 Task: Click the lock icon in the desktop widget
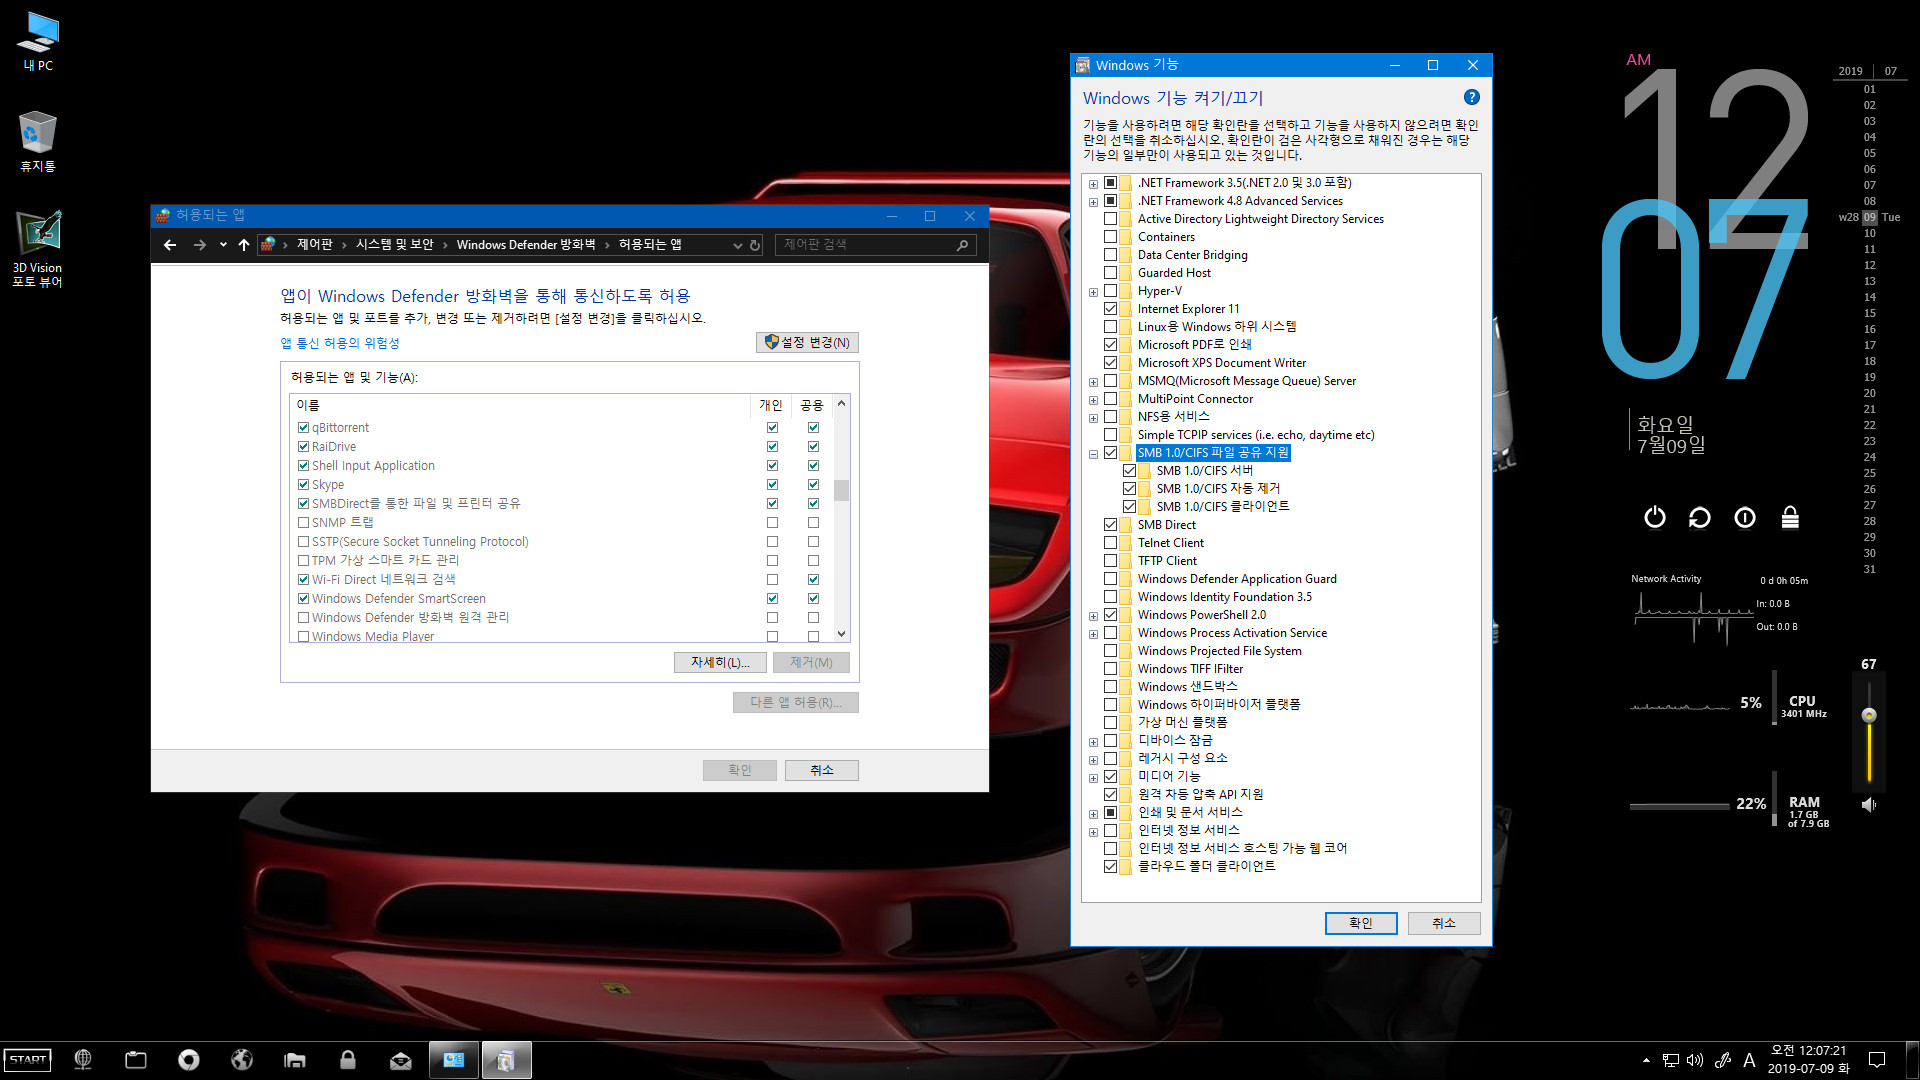pyautogui.click(x=1790, y=517)
